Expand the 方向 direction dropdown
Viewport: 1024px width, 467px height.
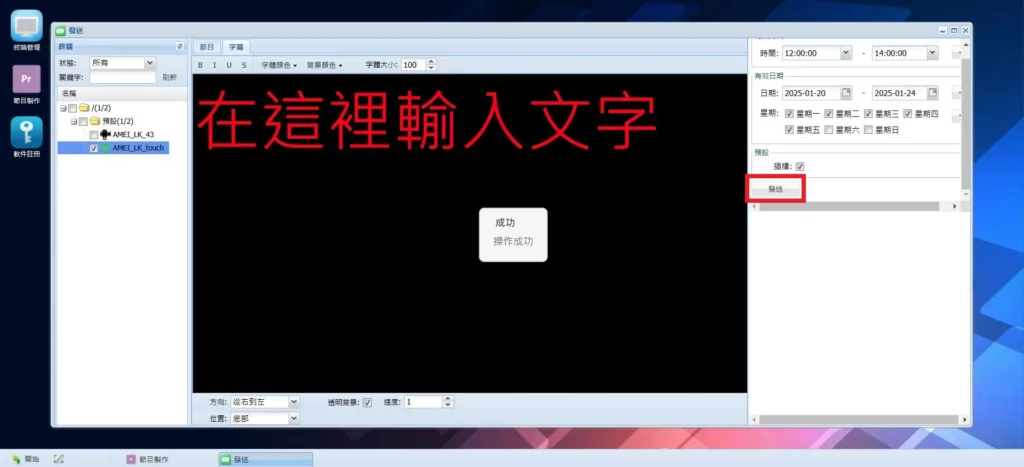click(293, 402)
